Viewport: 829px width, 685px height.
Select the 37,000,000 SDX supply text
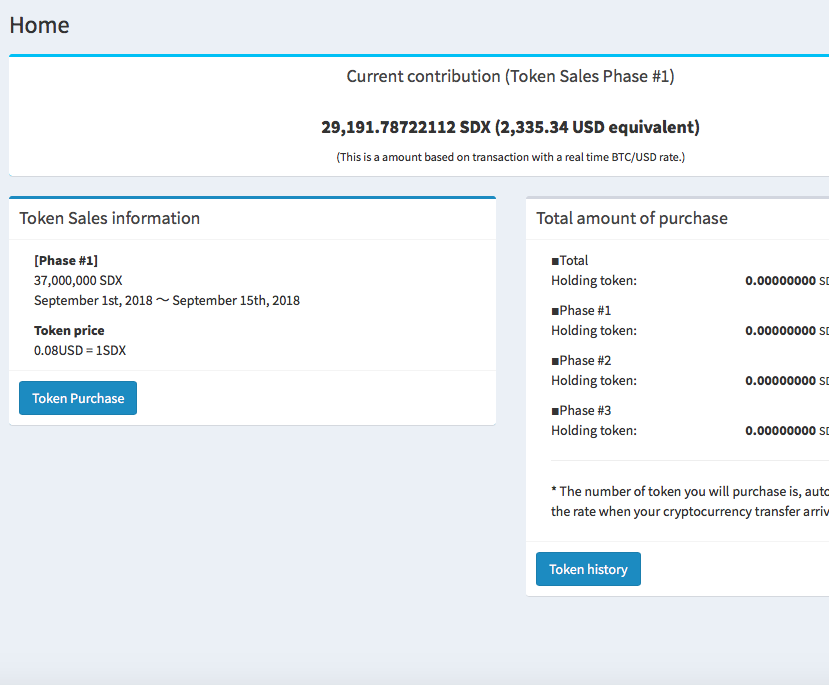78,280
